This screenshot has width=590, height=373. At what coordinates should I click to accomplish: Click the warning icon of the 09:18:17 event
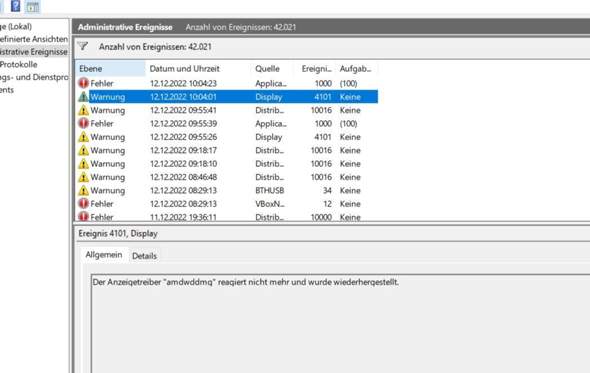(84, 150)
